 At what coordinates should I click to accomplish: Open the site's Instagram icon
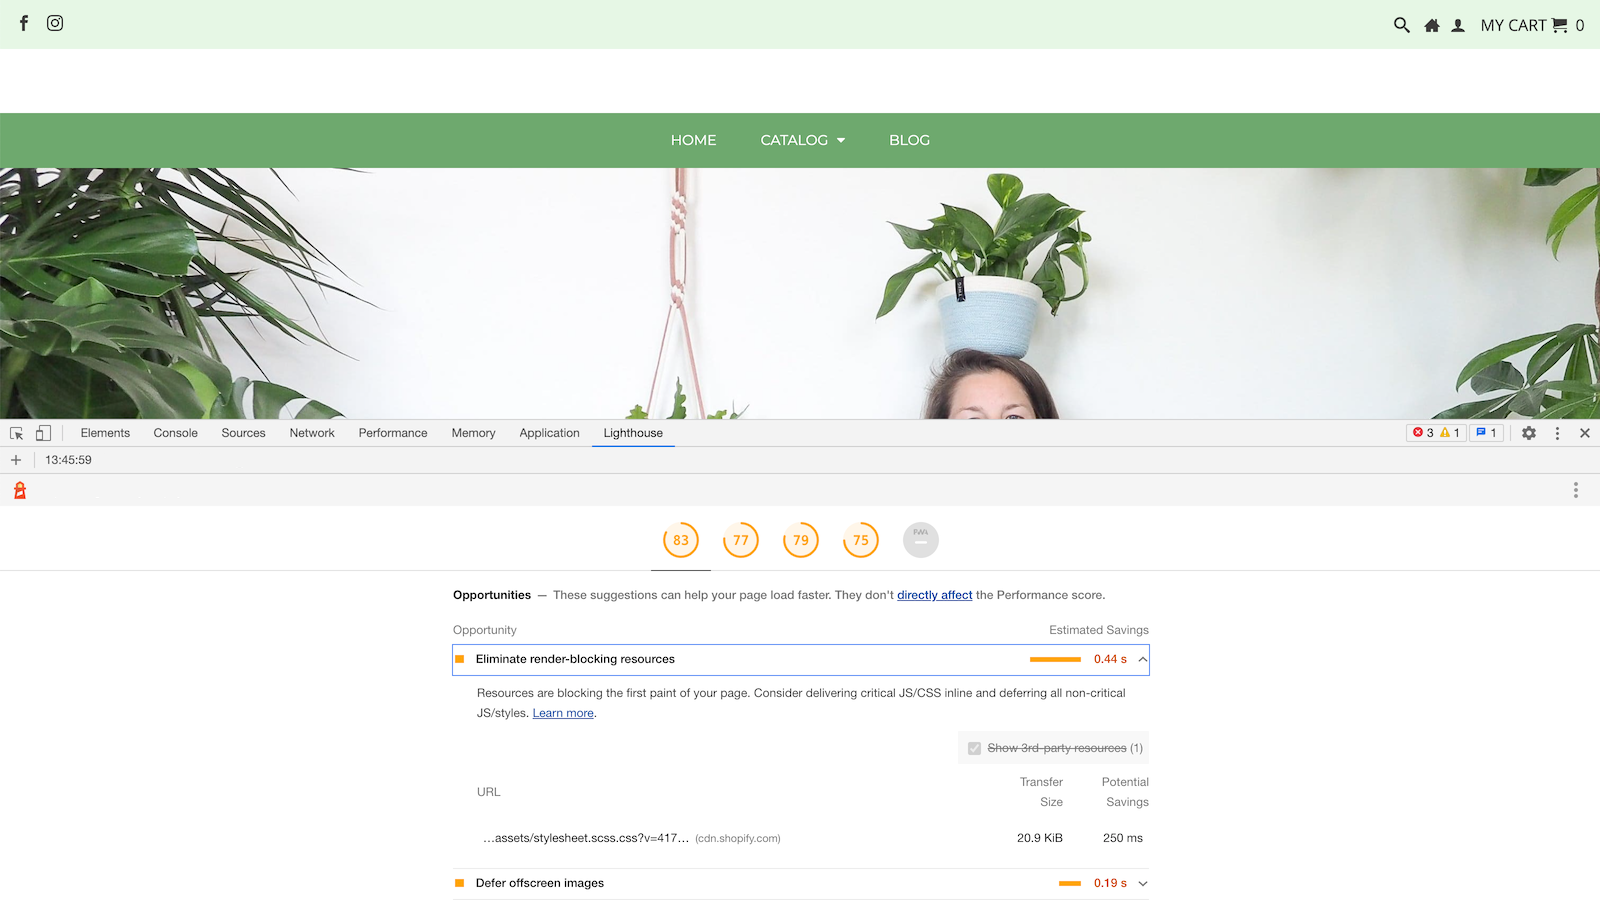(x=55, y=23)
